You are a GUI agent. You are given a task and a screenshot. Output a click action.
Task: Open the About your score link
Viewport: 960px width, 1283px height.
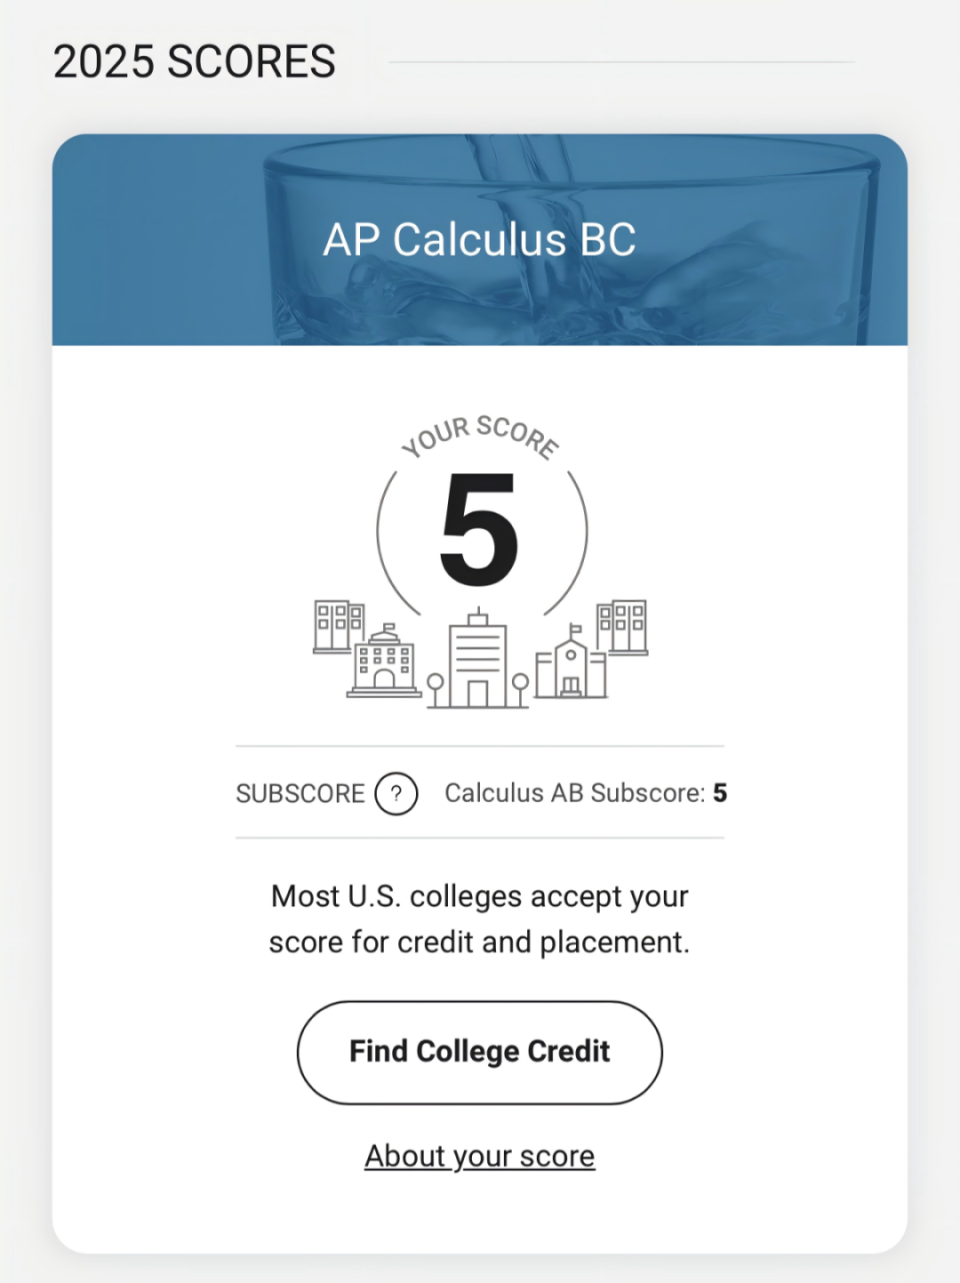click(x=480, y=1156)
